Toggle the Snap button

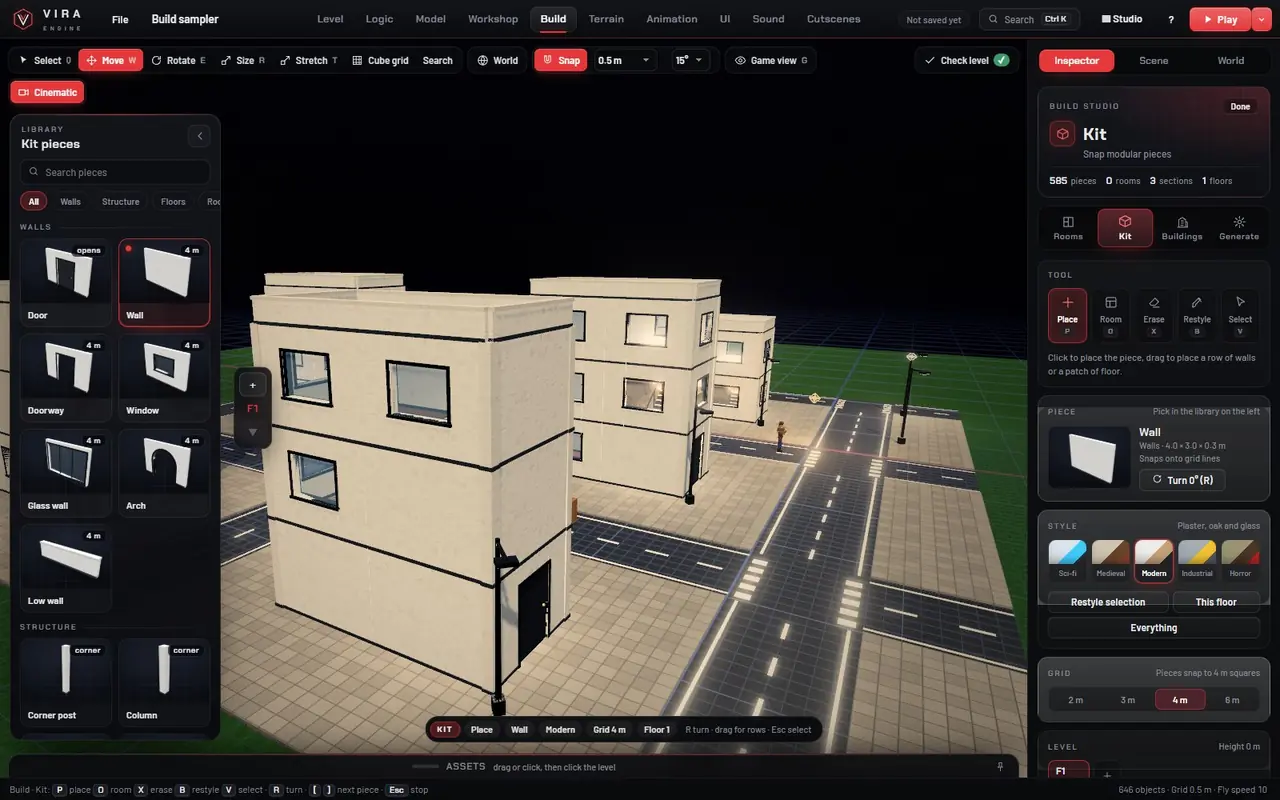click(561, 60)
